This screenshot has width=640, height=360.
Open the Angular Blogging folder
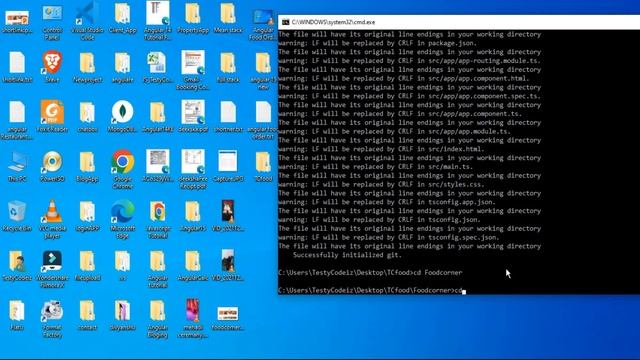pos(158,318)
